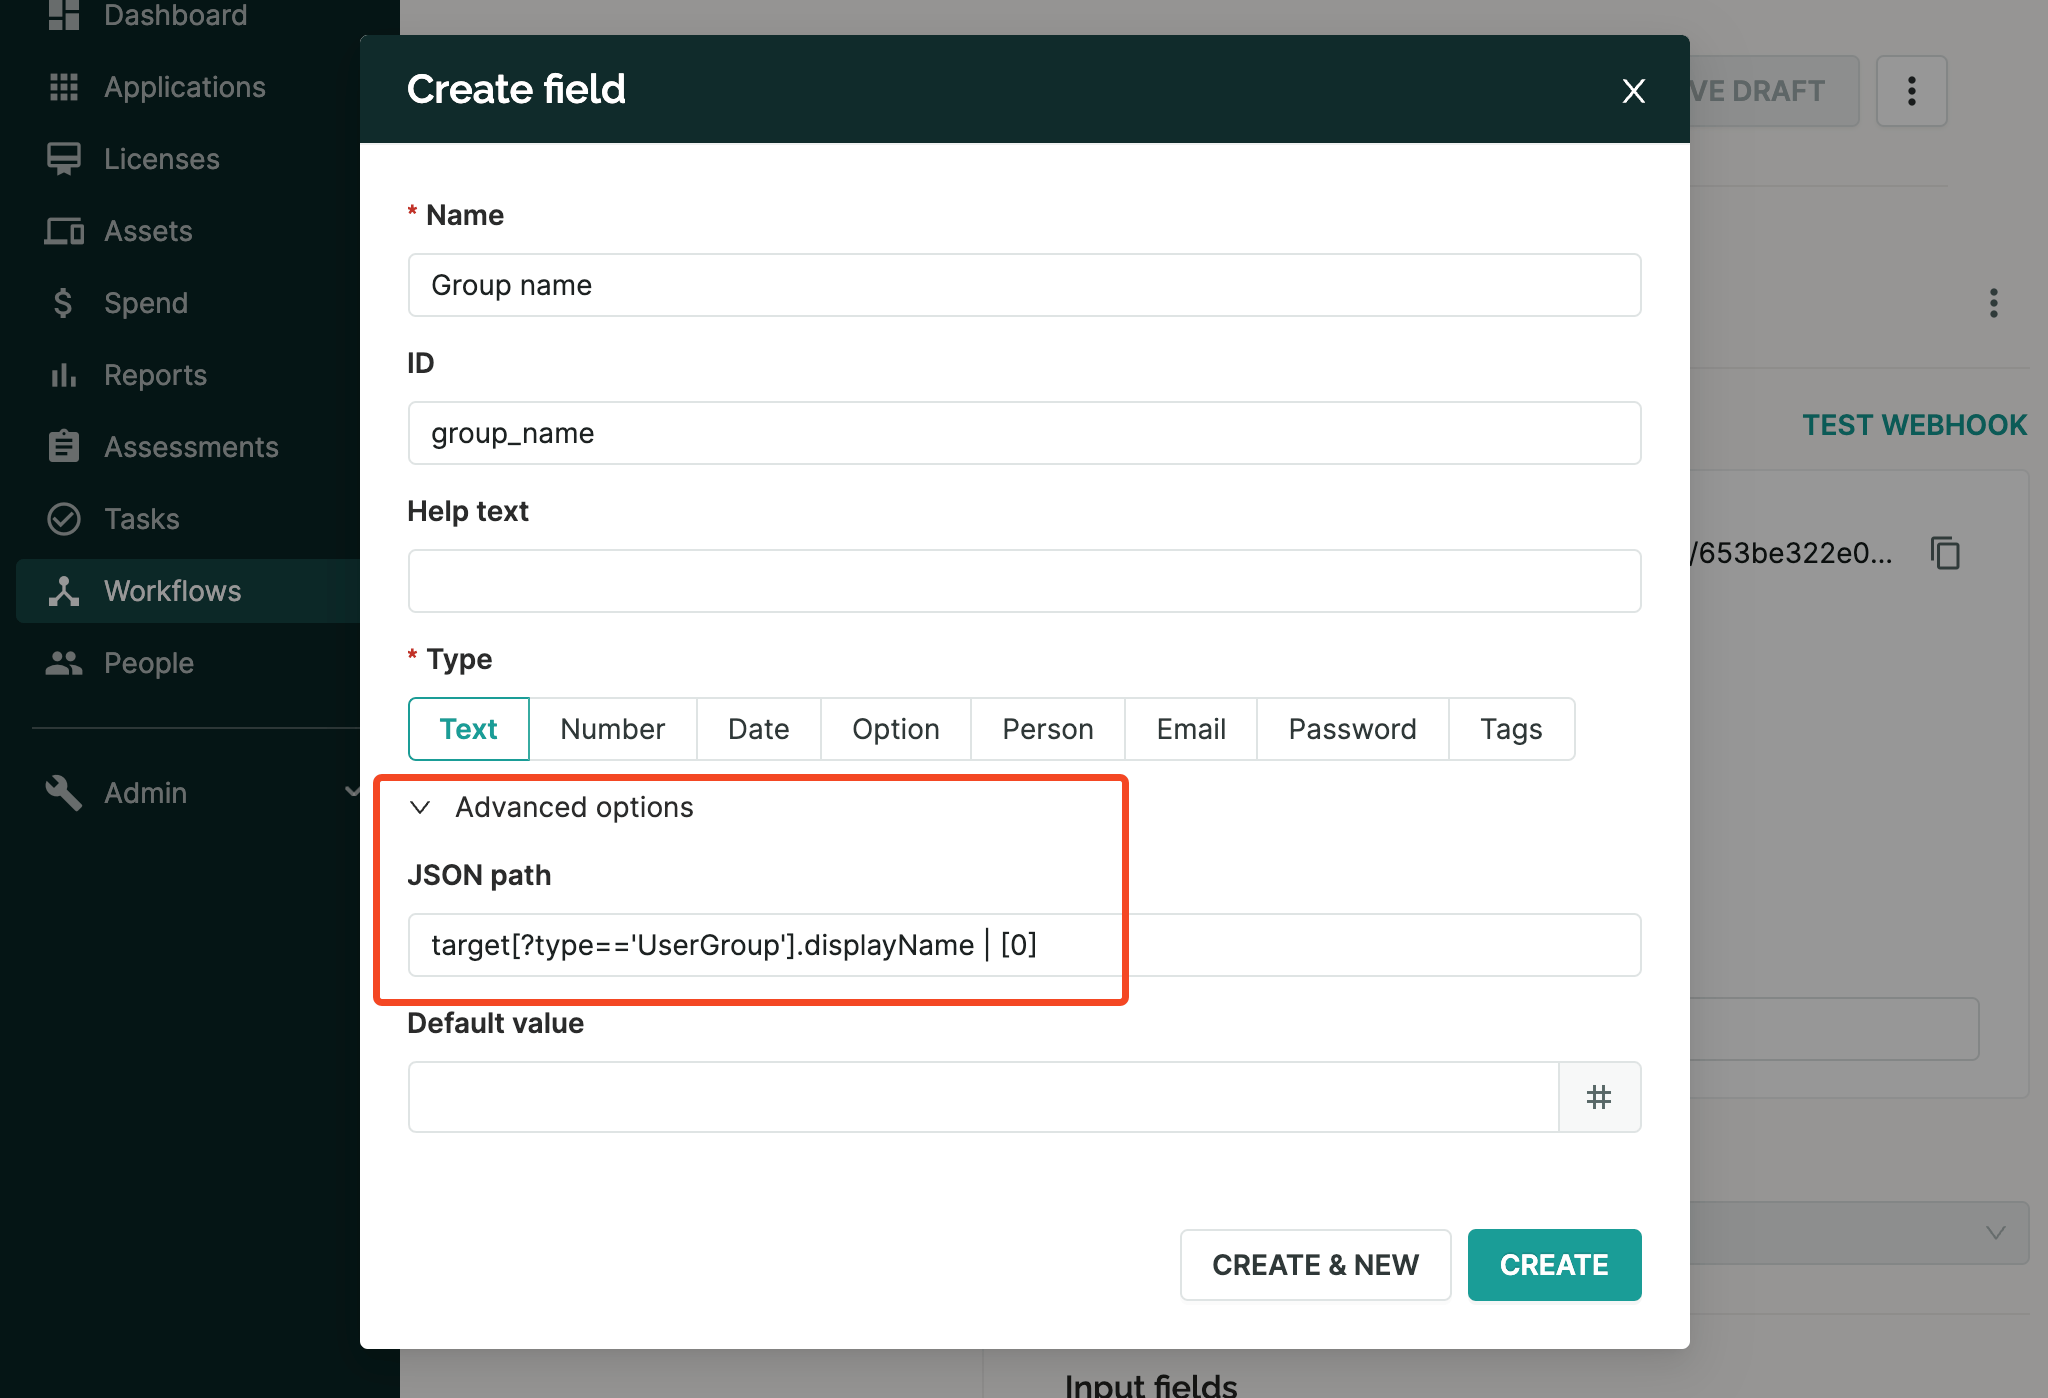Click the TEST WEBHOOK link
The height and width of the screenshot is (1398, 2048).
coord(1915,425)
